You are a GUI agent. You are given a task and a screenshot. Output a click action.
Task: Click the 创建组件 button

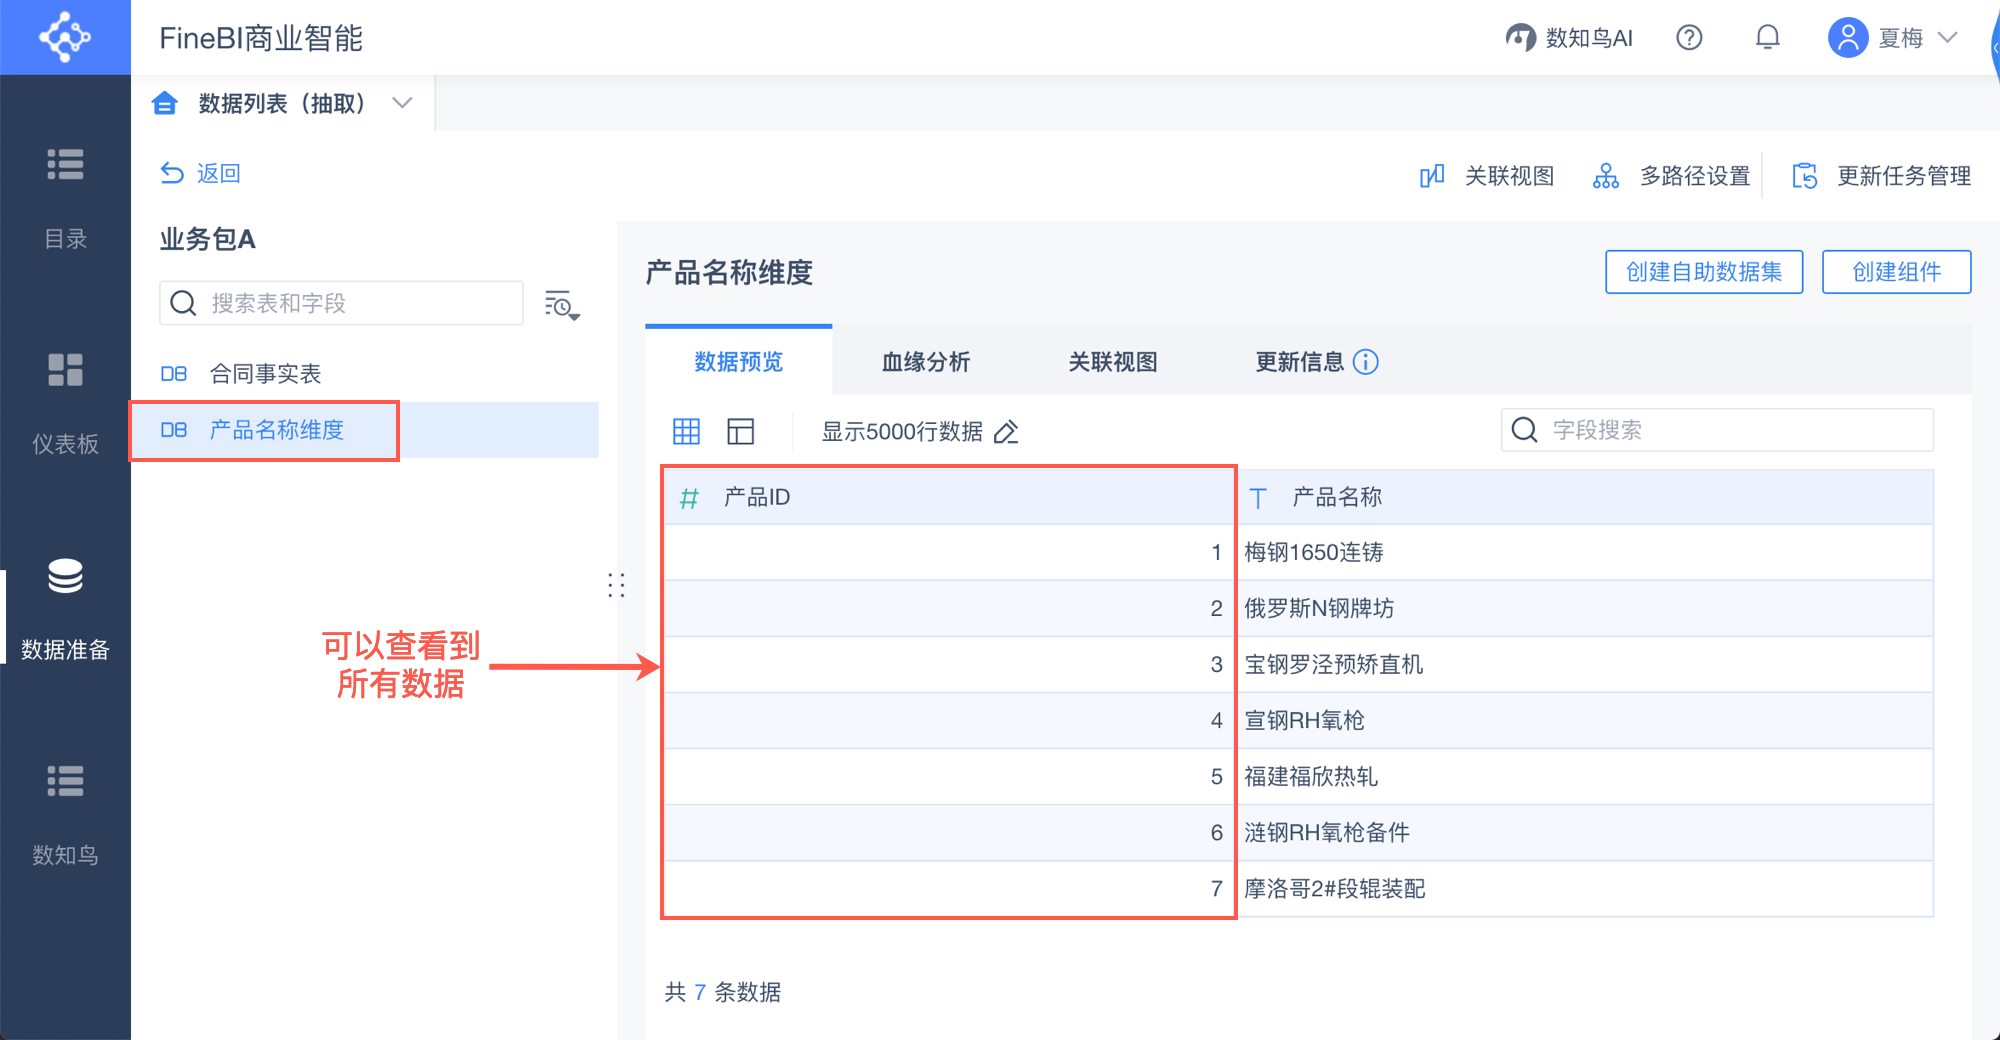coord(1896,272)
